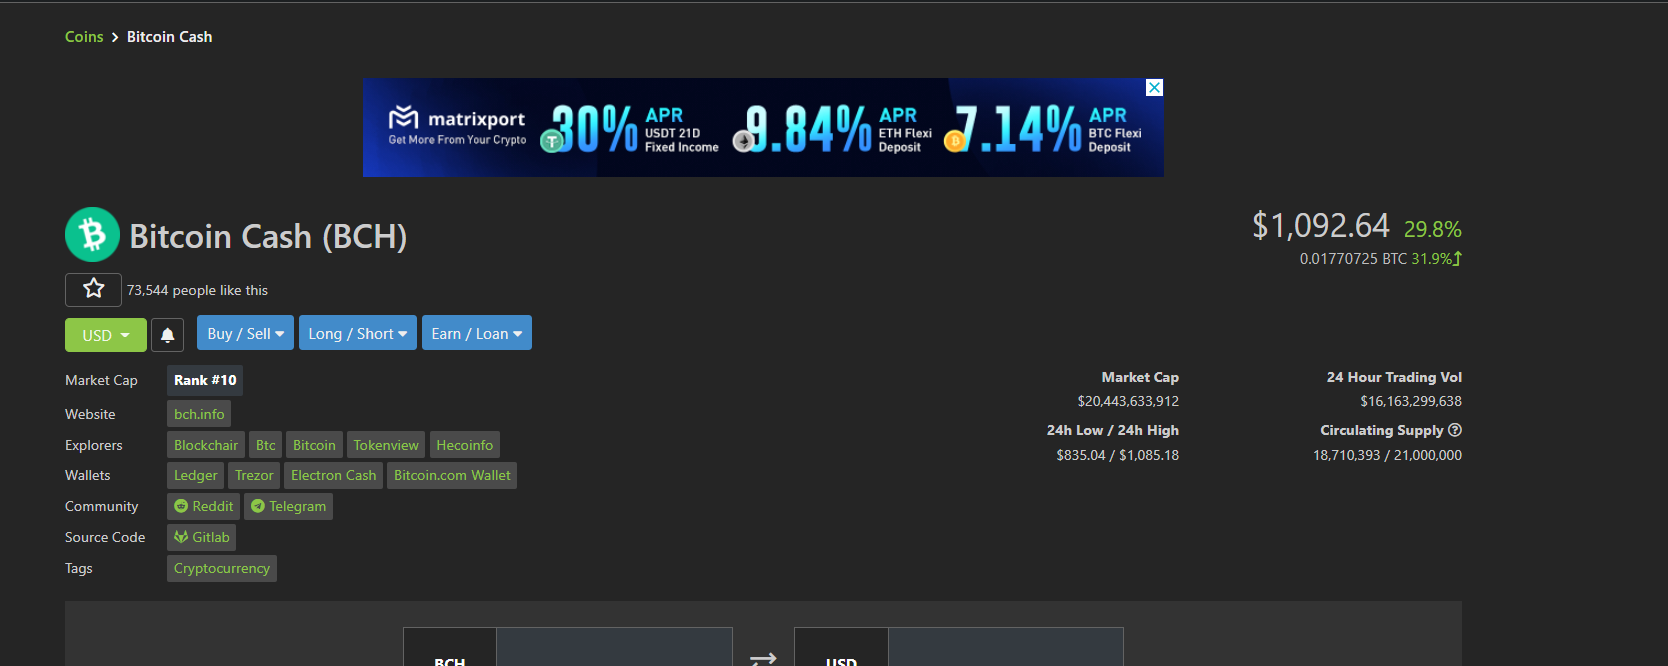Screen dimensions: 1668x666
Task: Click the Bitcoin Cash logo icon
Action: coord(92,235)
